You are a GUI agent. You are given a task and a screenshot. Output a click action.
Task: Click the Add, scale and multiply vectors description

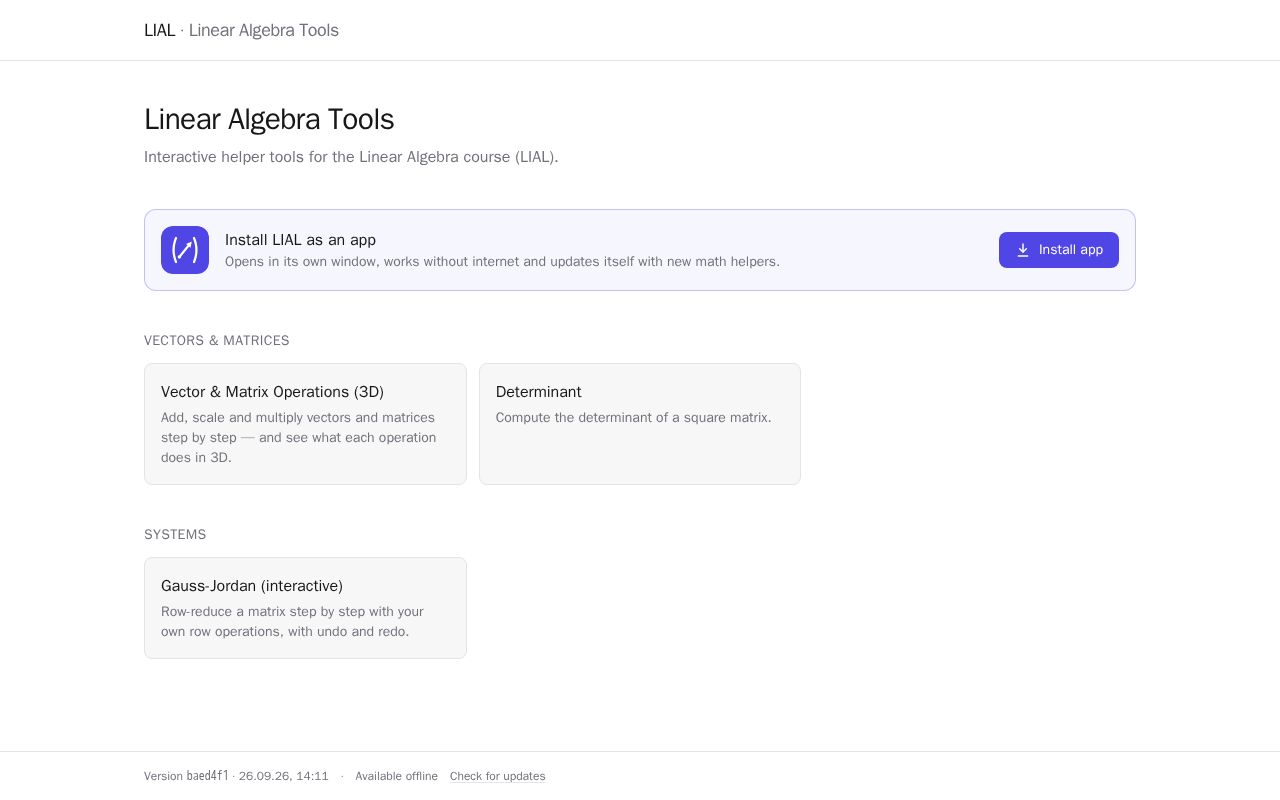coord(299,437)
